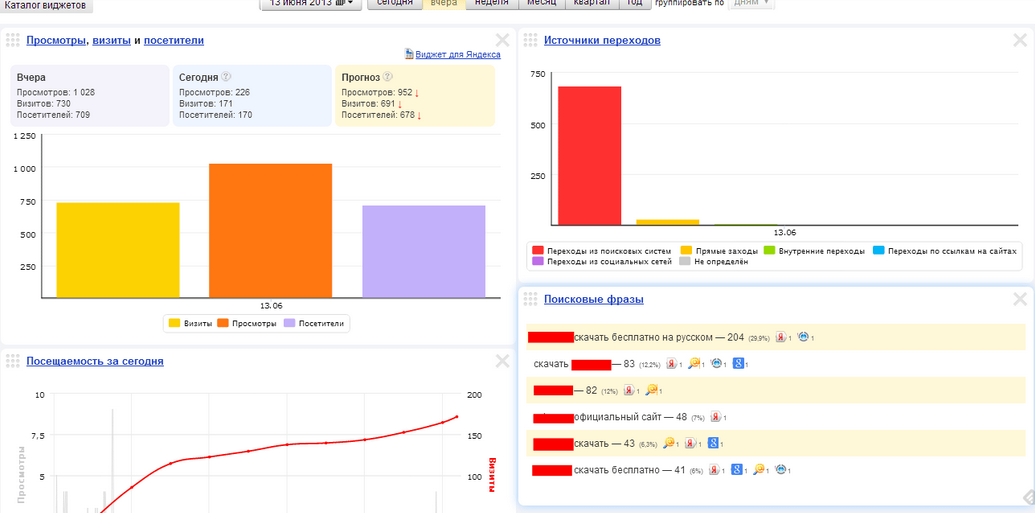Click orange magnifier icon in the 43 row
1035x513 pixels.
[669, 444]
